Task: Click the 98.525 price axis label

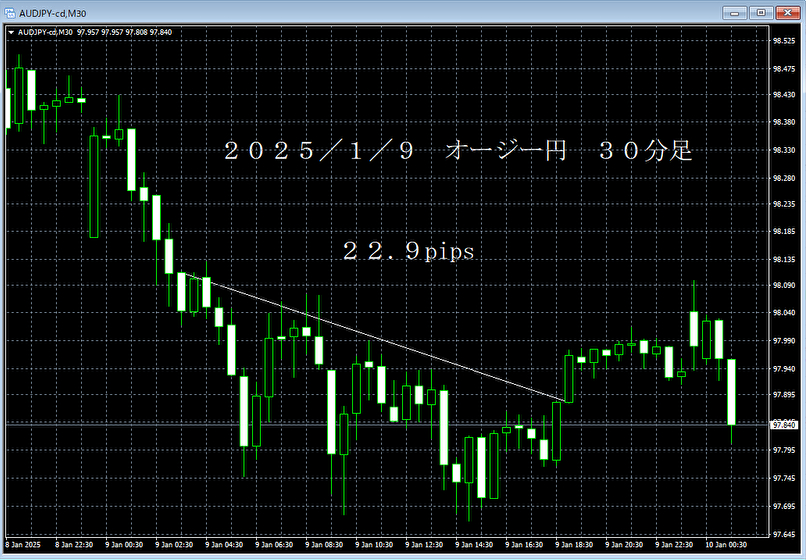Action: tap(783, 41)
